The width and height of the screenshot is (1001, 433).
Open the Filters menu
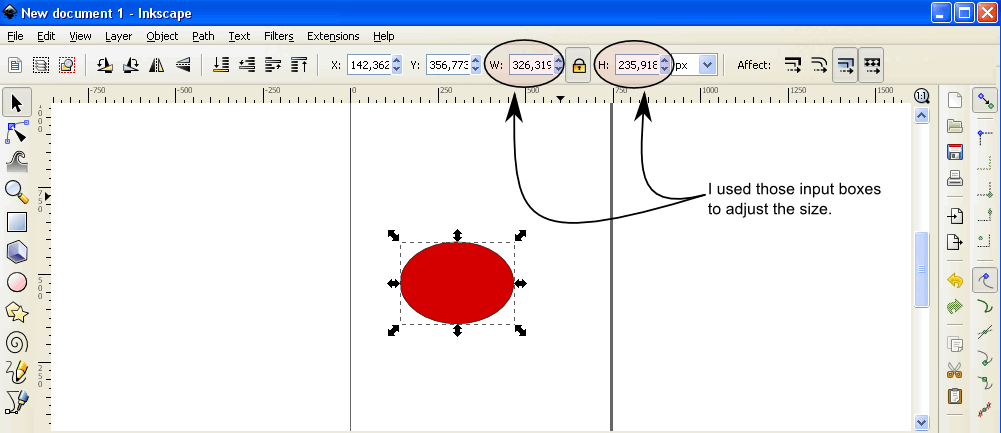click(x=278, y=36)
